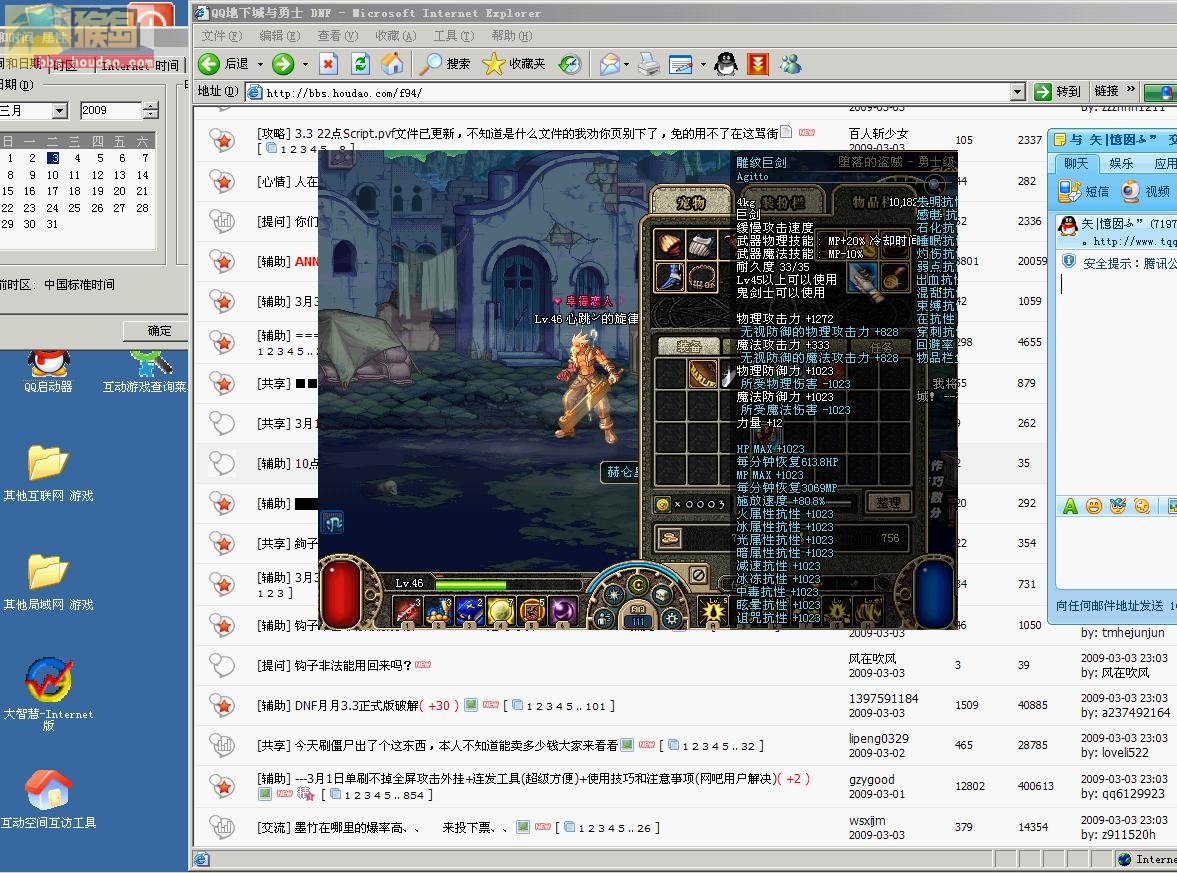Click the red download-arrow toolbar icon

pyautogui.click(x=758, y=65)
